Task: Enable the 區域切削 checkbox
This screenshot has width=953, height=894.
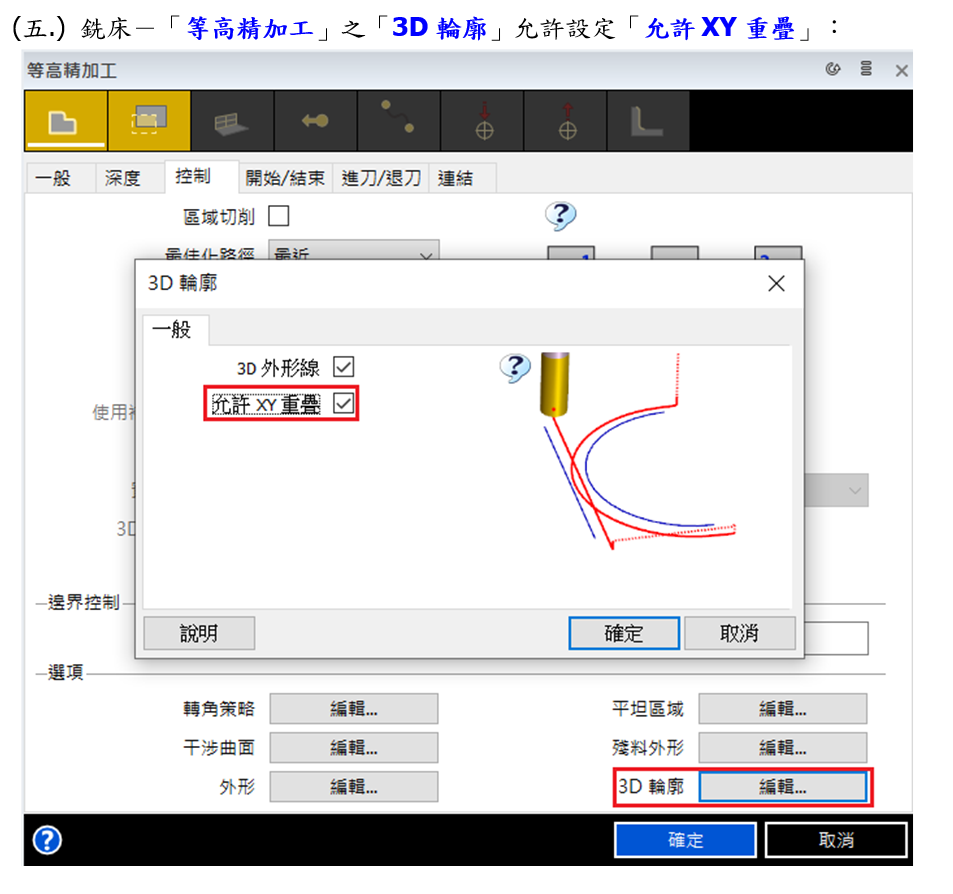Action: (278, 216)
